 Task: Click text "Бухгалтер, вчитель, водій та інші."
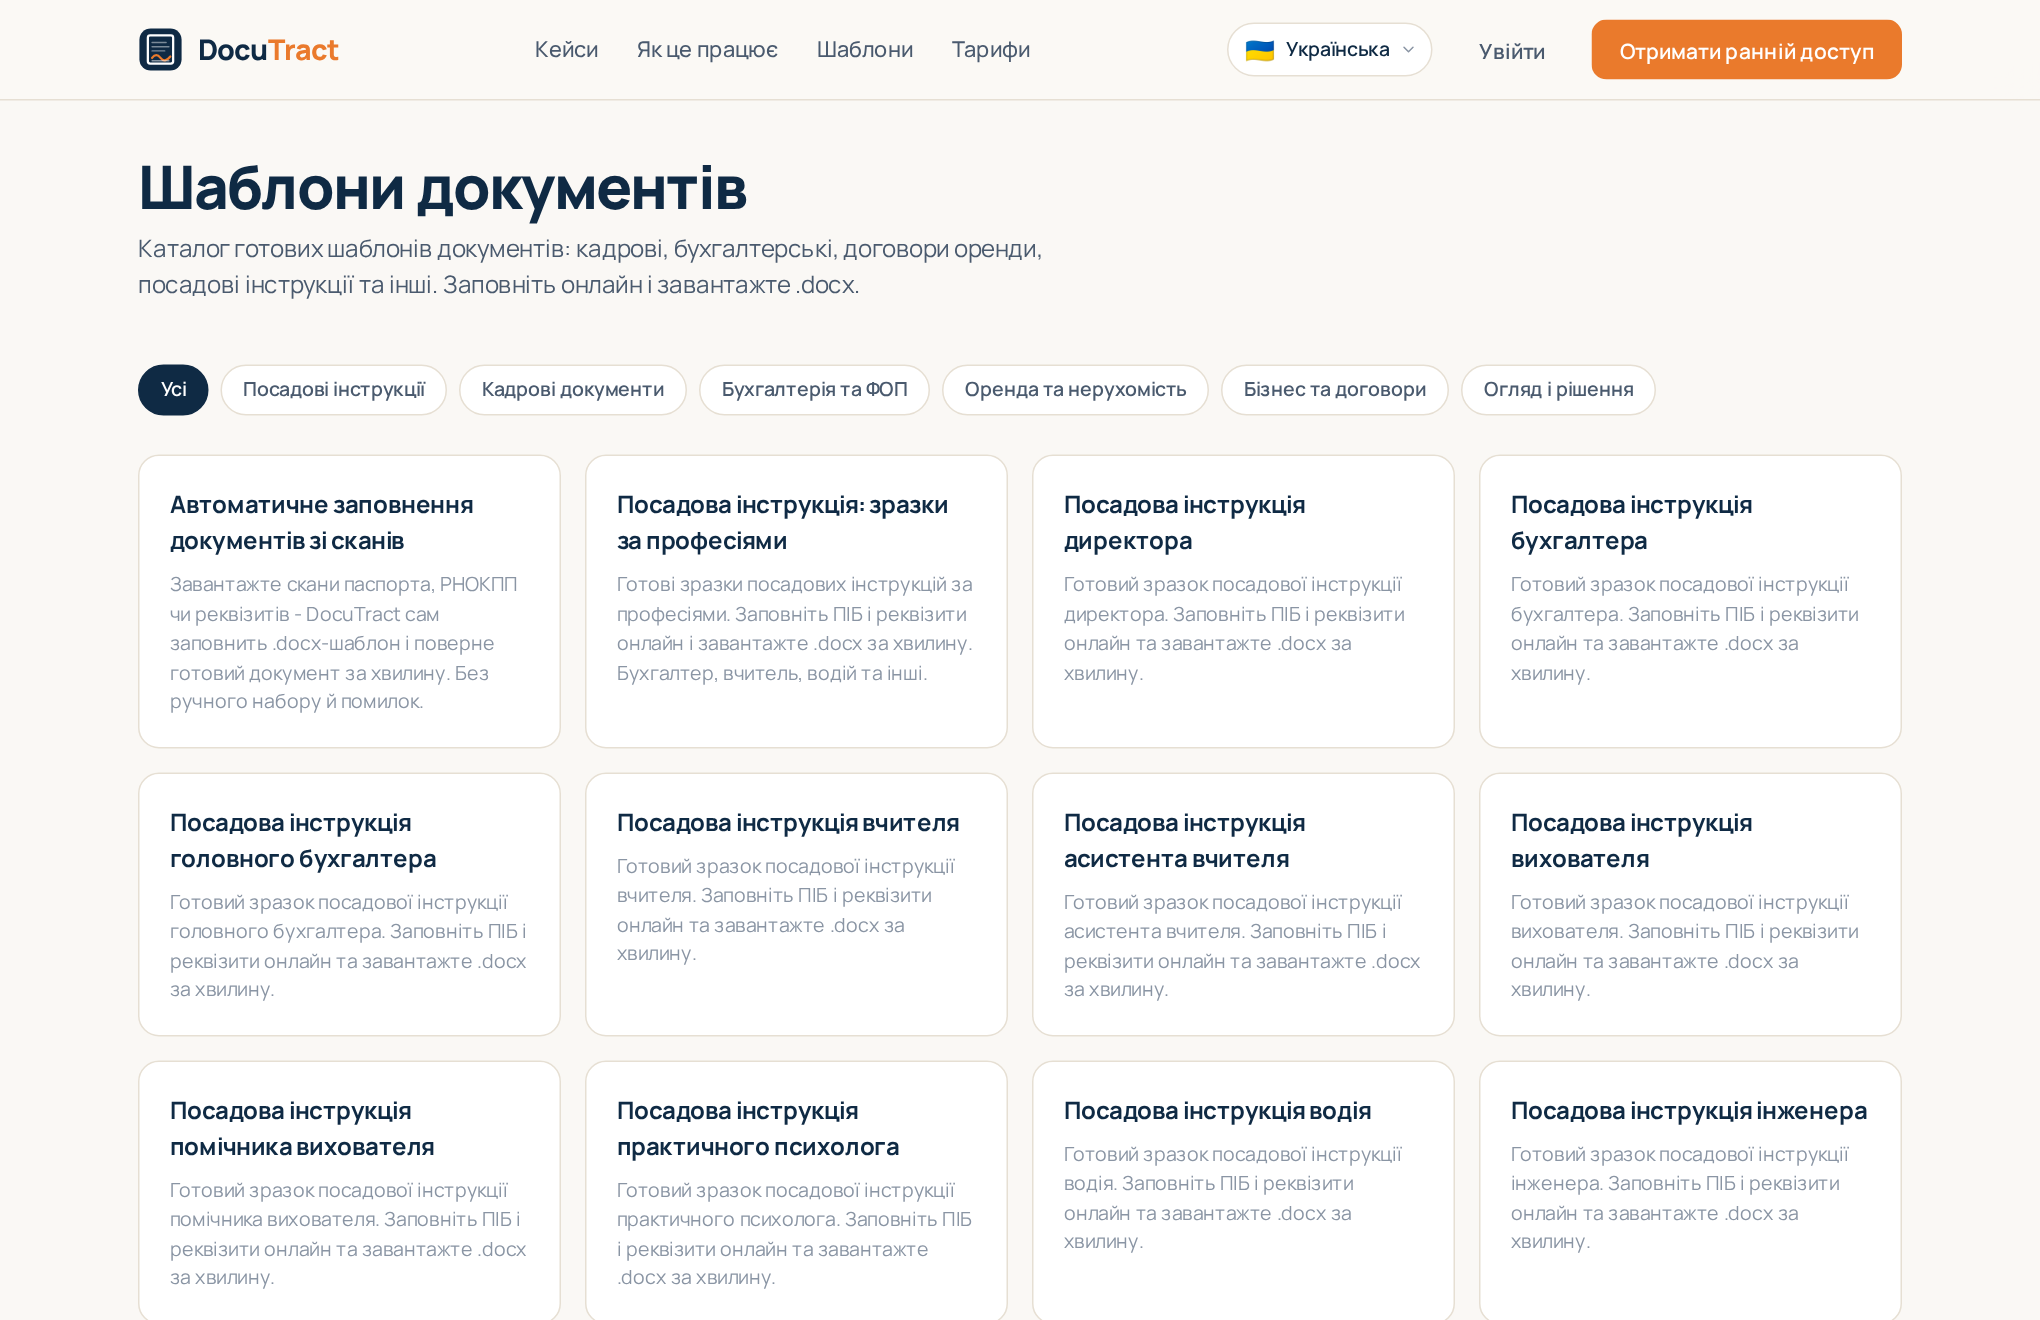pyautogui.click(x=772, y=673)
